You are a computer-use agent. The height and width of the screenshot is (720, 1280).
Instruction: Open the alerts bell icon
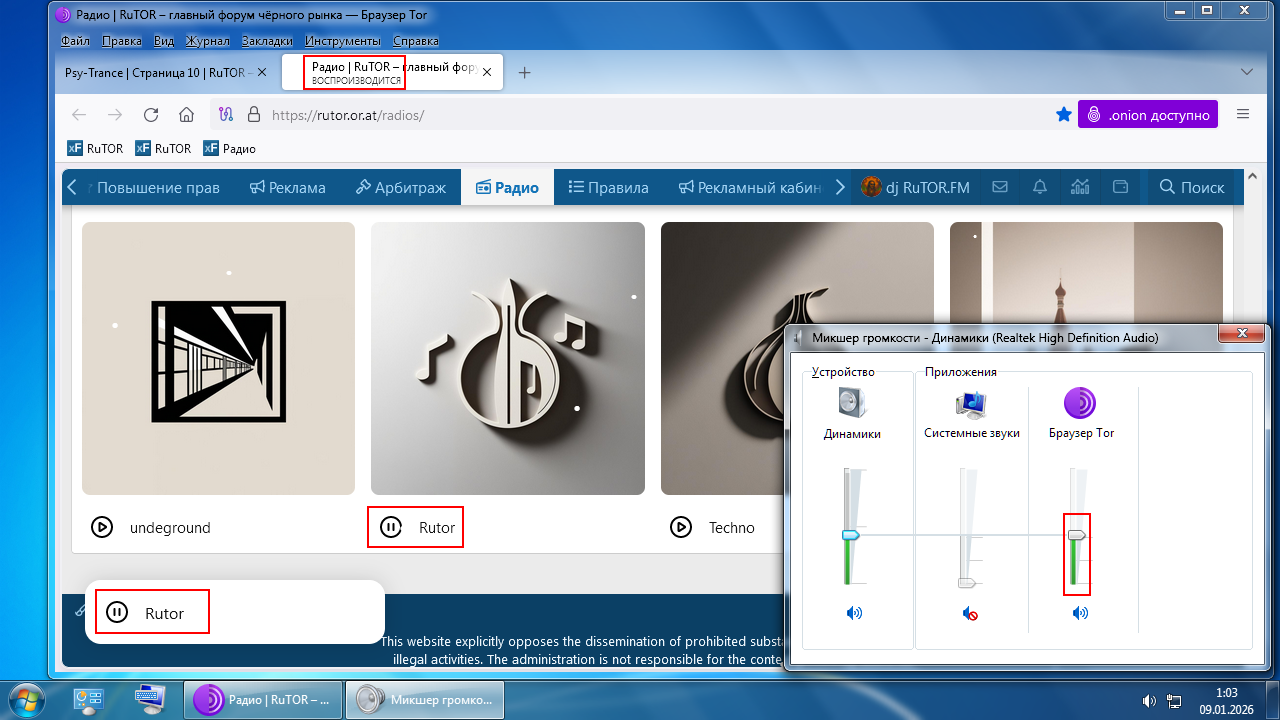(x=1040, y=187)
